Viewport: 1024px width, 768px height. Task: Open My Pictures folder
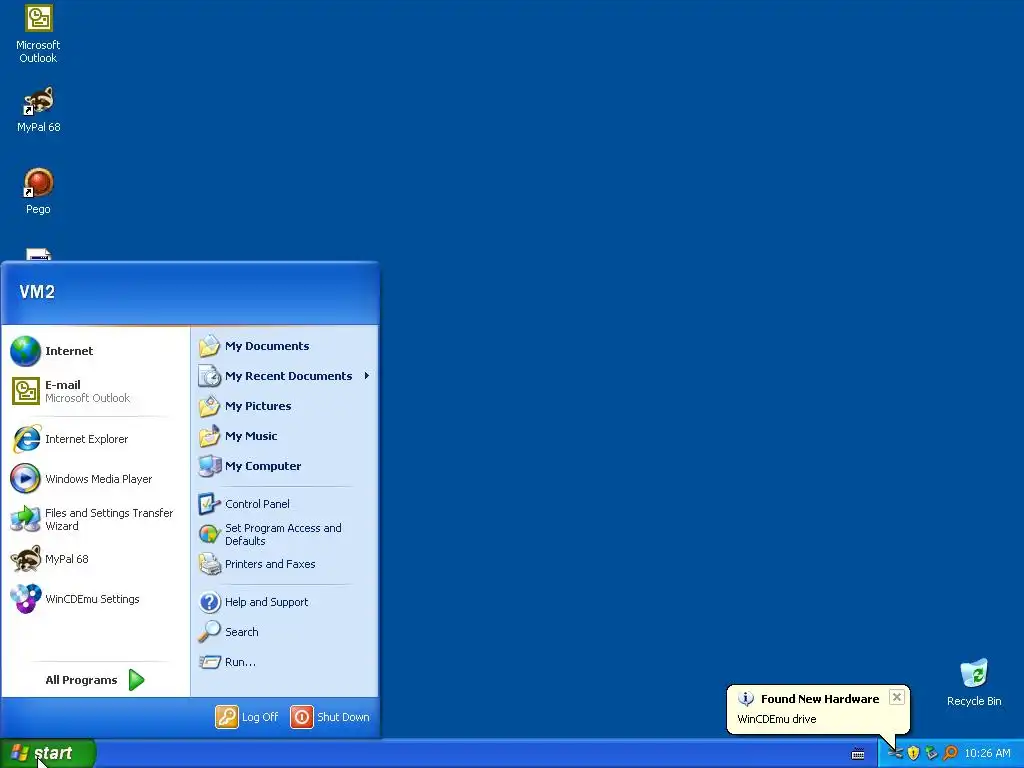click(285, 406)
